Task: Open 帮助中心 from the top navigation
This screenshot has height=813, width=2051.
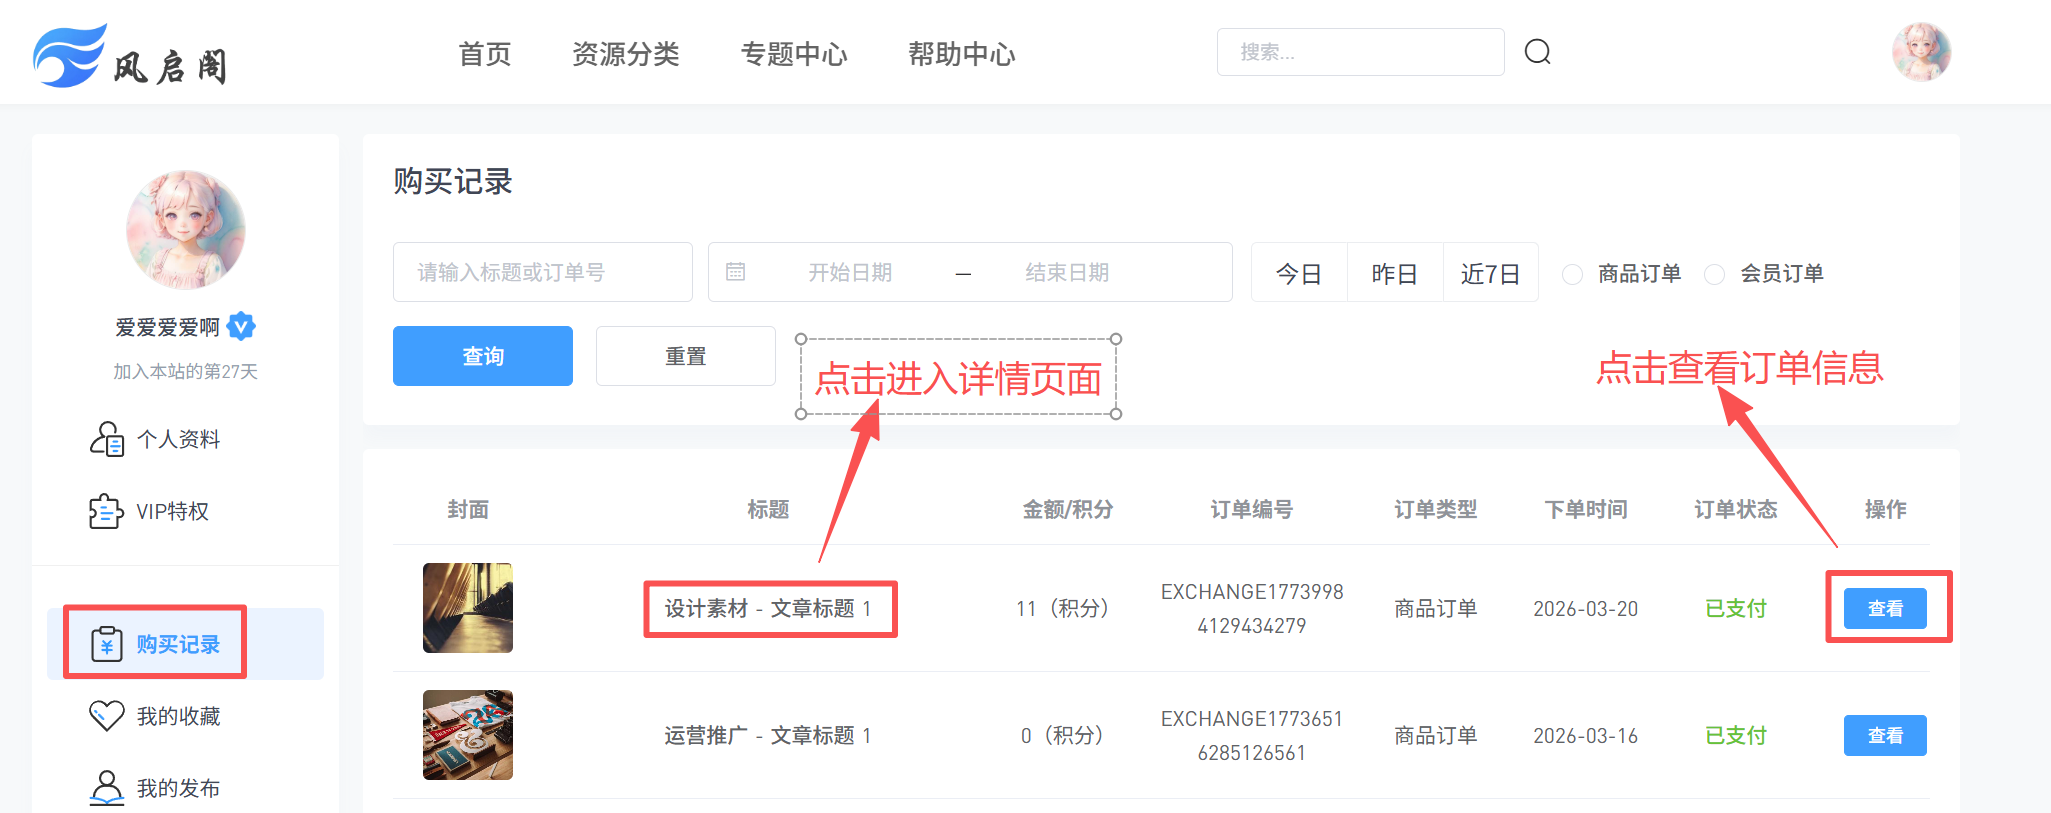Action: tap(961, 54)
